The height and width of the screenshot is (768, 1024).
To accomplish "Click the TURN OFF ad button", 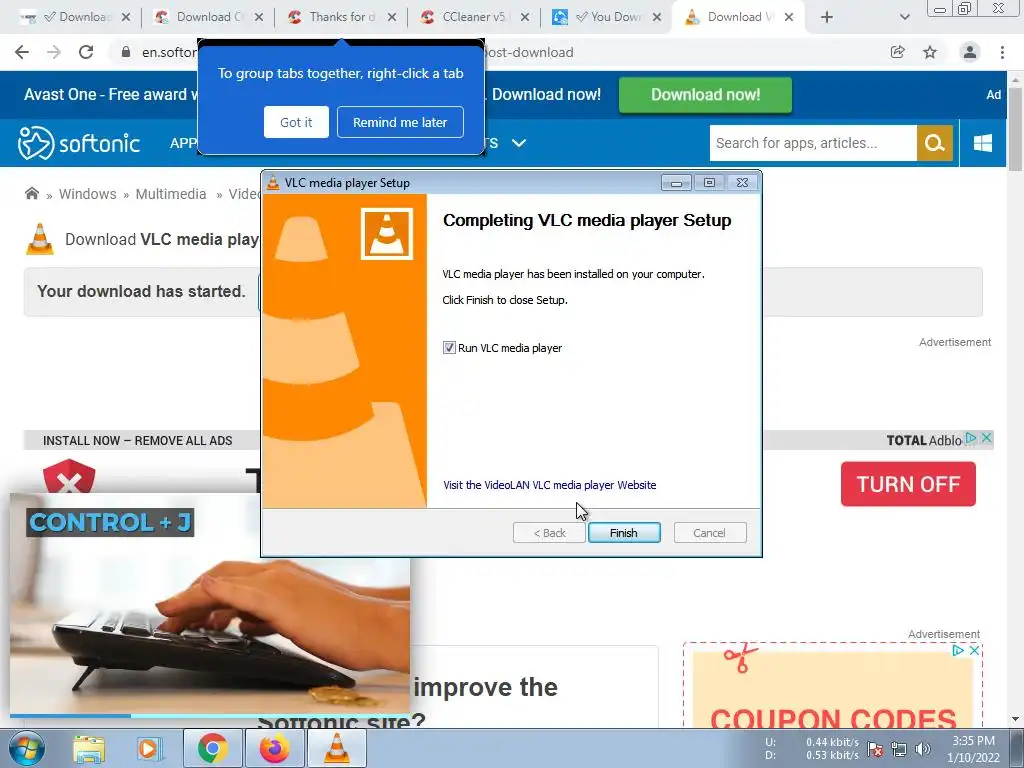I will pyautogui.click(x=908, y=484).
